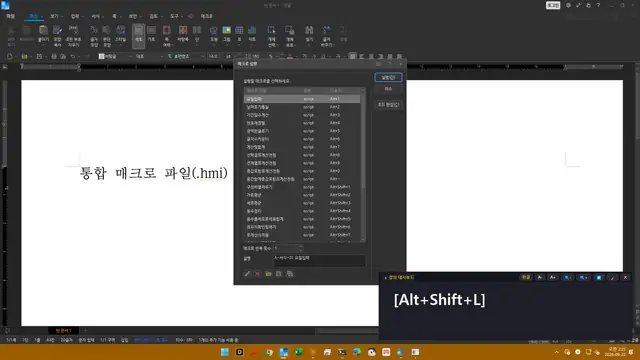640x360 pixels.
Task: Insert a chart using the ribbon icon
Action: (x=252, y=30)
